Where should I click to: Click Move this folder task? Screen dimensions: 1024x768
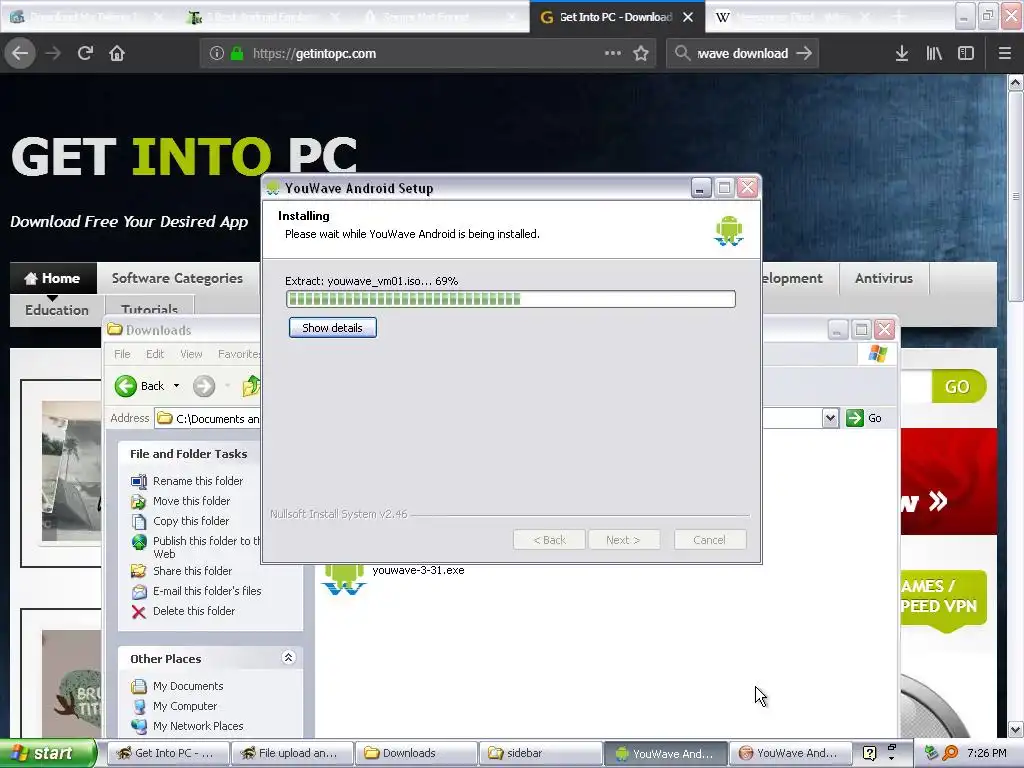191,501
